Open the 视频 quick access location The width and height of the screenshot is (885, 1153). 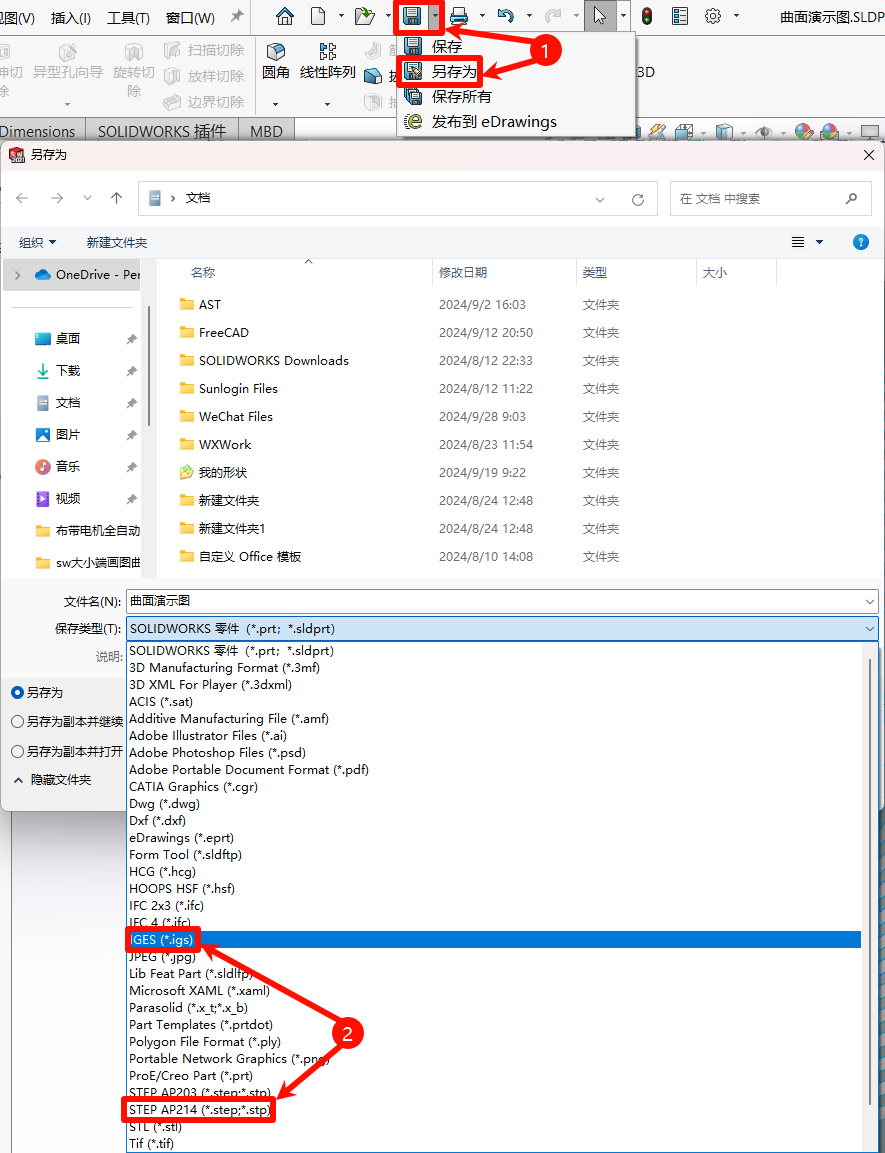[58, 499]
